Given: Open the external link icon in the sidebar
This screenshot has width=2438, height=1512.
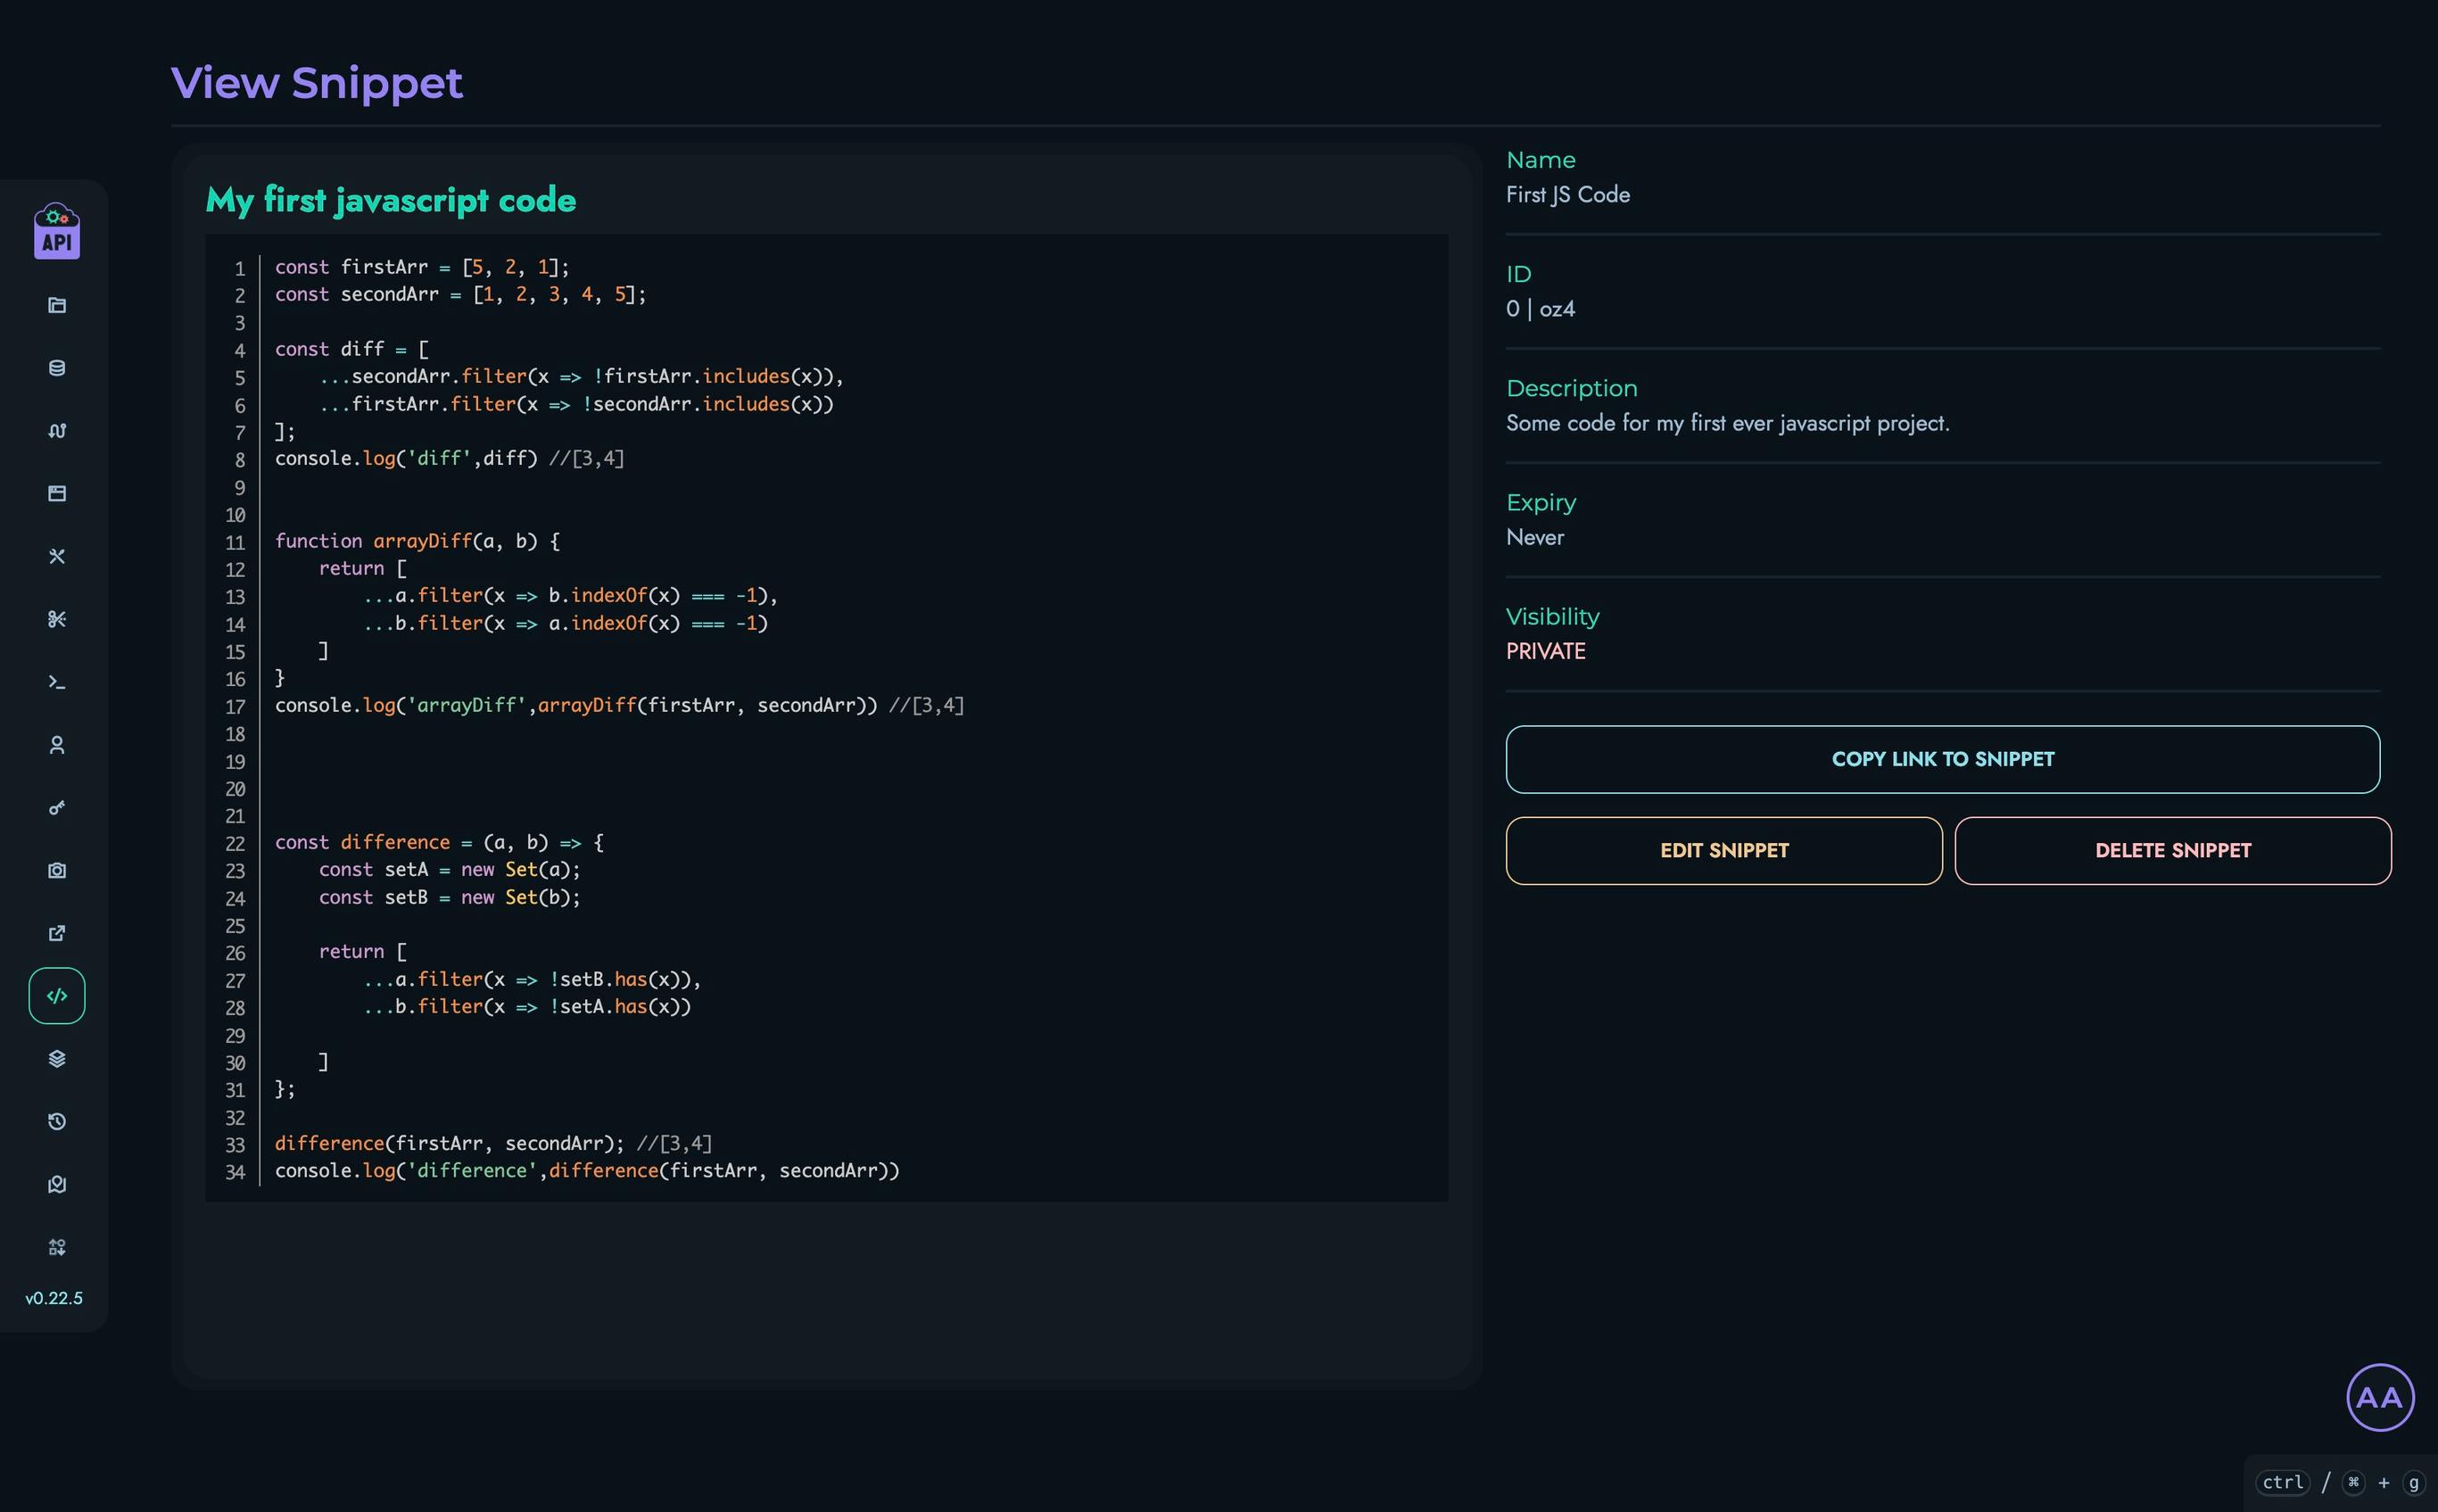Looking at the screenshot, I should tap(57, 933).
